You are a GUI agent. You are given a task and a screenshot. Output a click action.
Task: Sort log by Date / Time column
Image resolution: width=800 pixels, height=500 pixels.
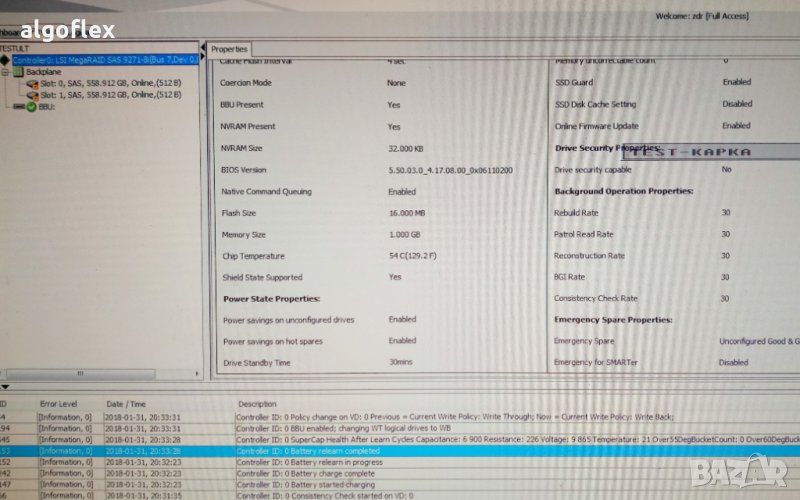click(127, 403)
